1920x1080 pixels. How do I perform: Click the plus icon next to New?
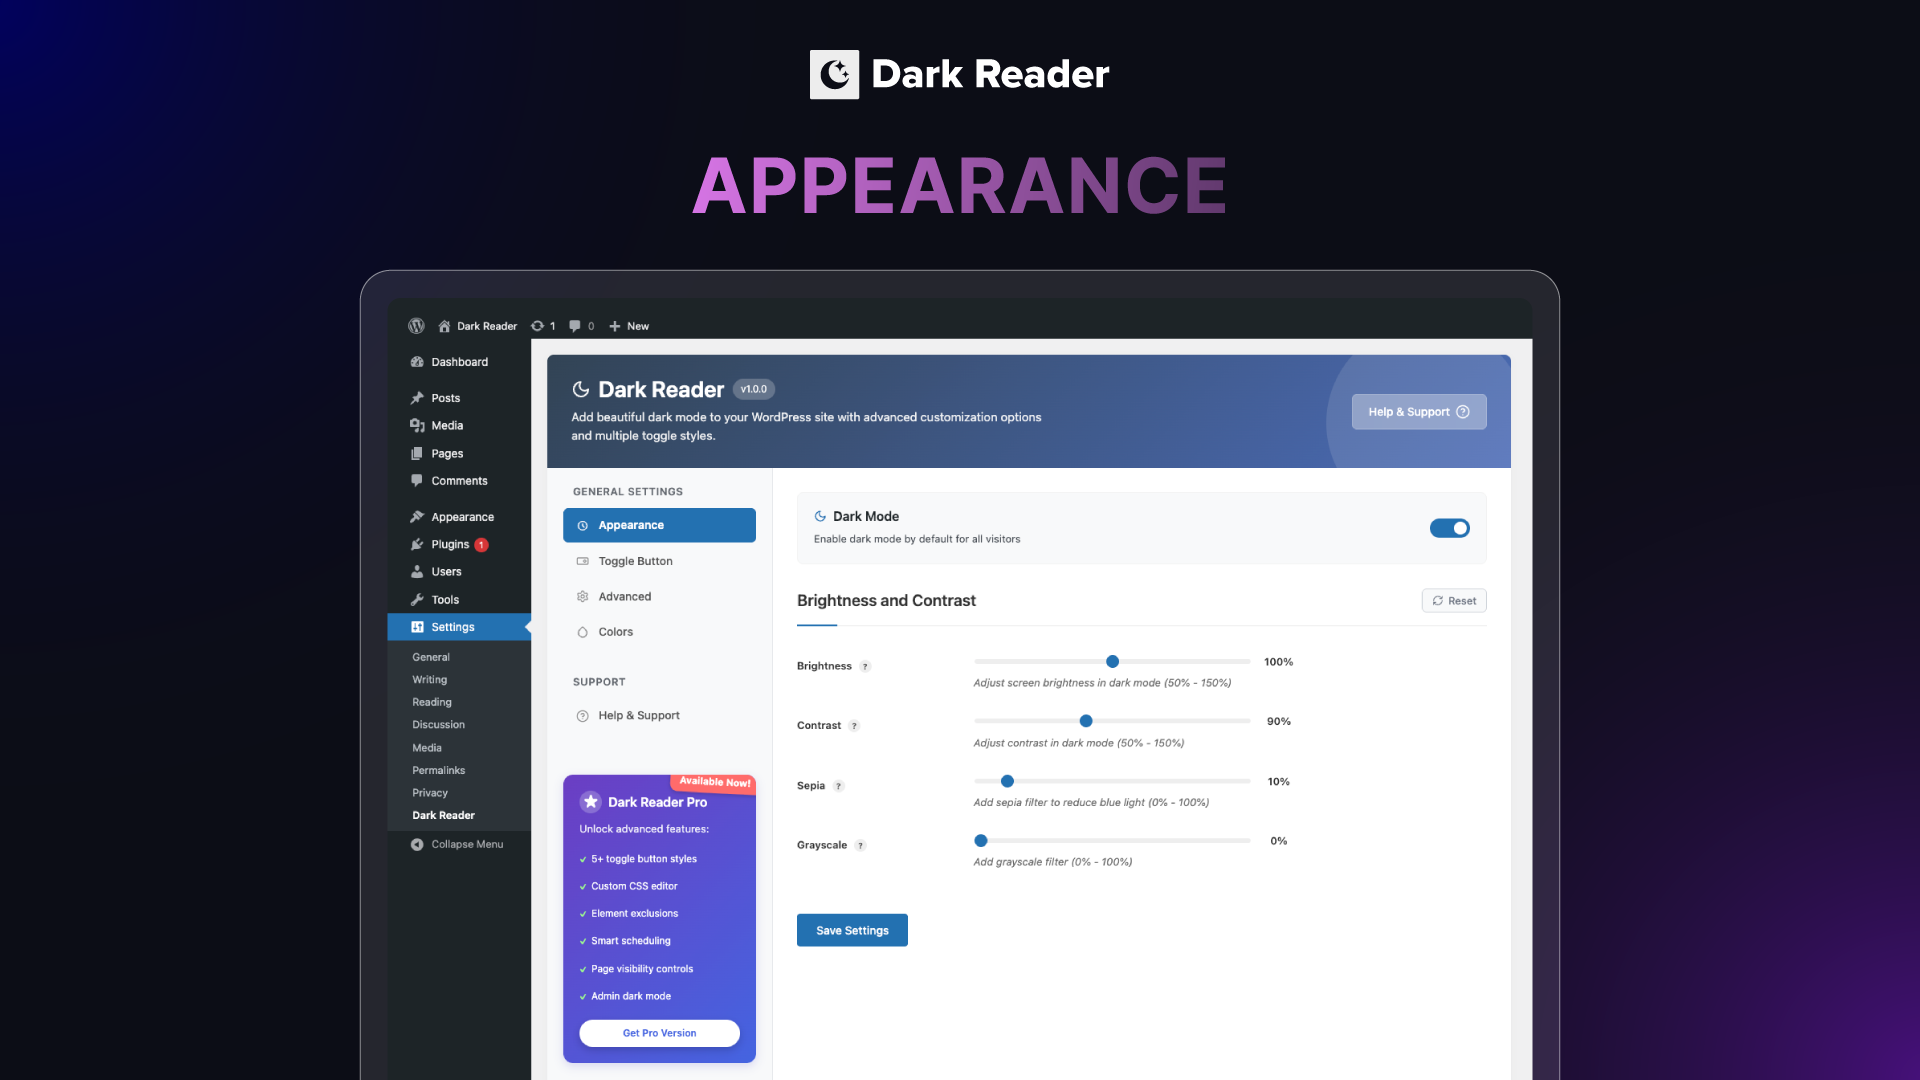click(615, 326)
